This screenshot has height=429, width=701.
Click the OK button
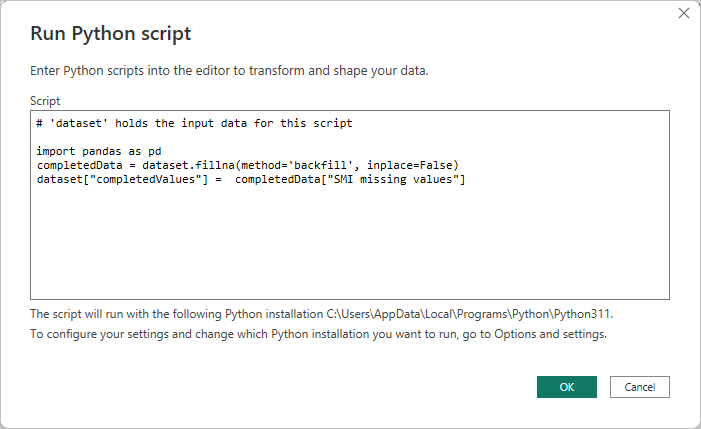coord(566,387)
